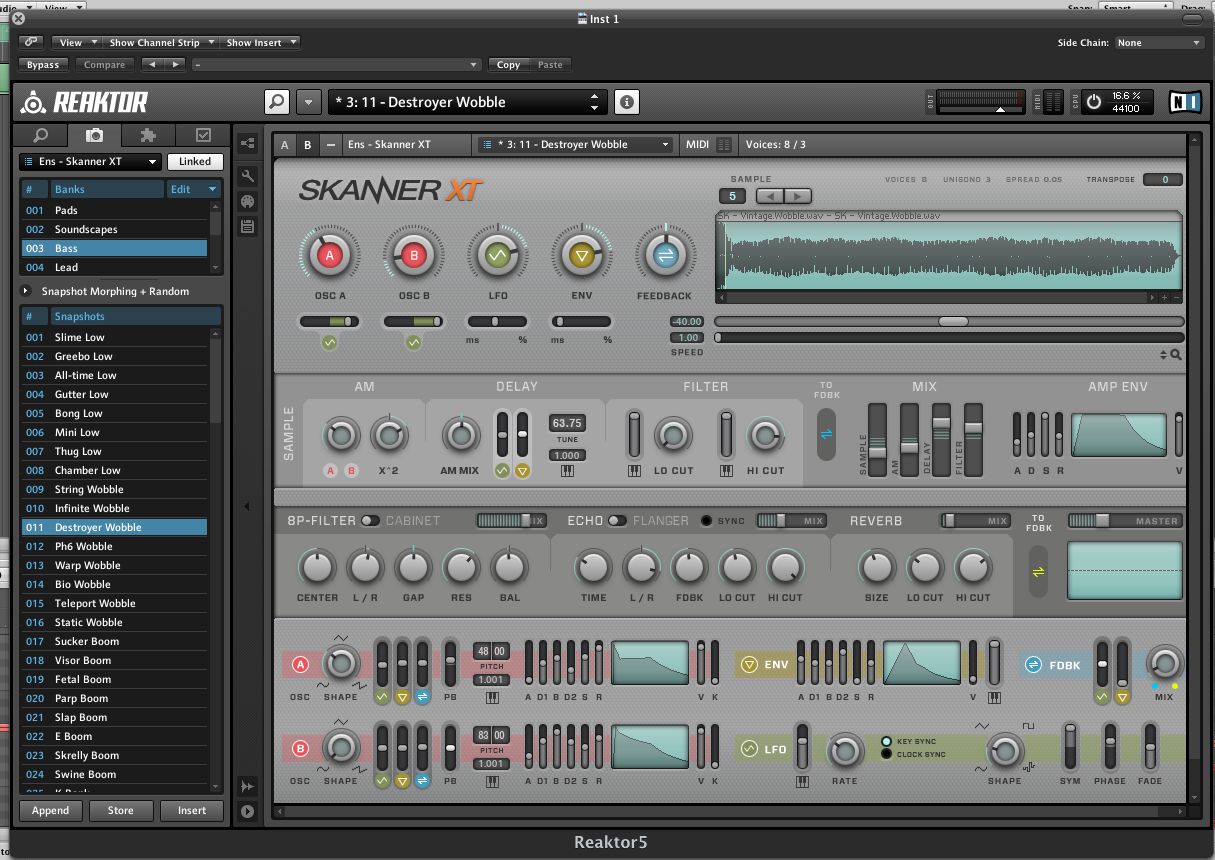Open Show Insert dropdown

point(260,42)
